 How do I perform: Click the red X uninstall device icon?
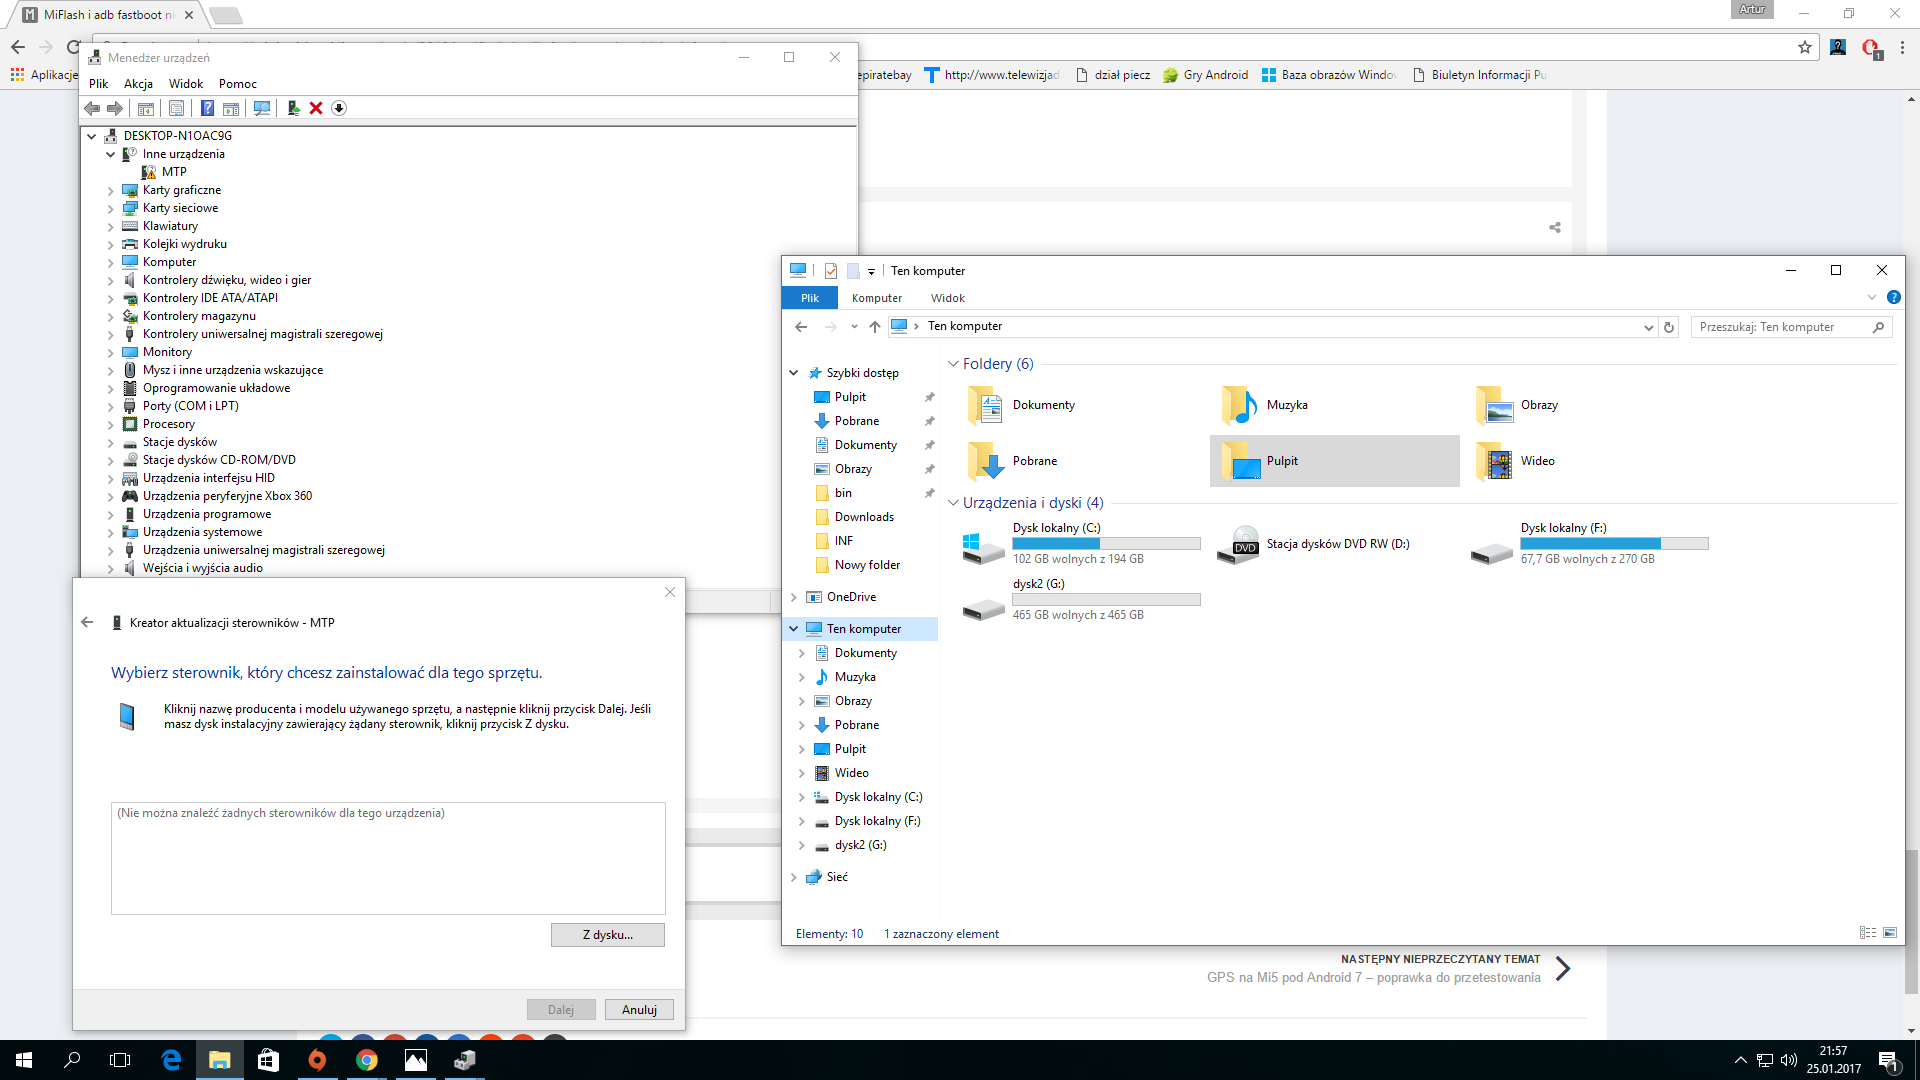tap(316, 108)
